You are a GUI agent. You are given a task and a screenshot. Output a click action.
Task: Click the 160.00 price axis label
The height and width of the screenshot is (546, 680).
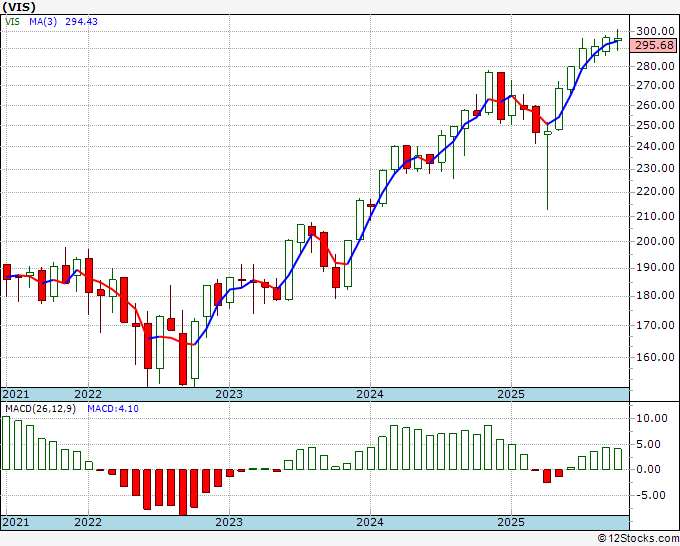(x=655, y=357)
